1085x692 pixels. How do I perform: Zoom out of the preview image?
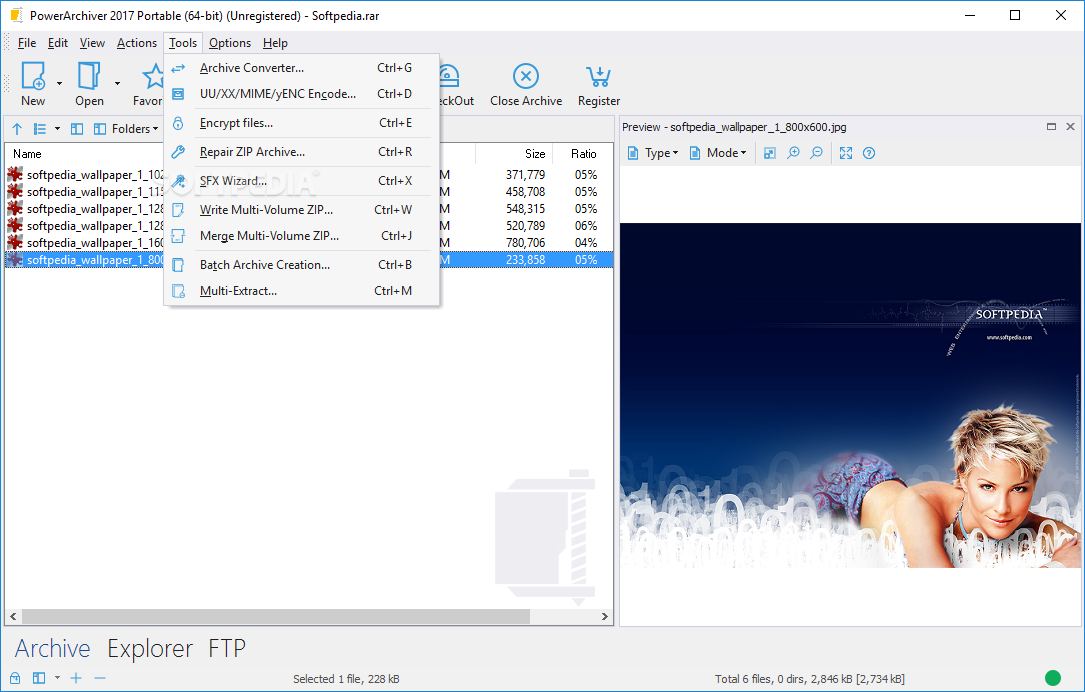tap(817, 153)
